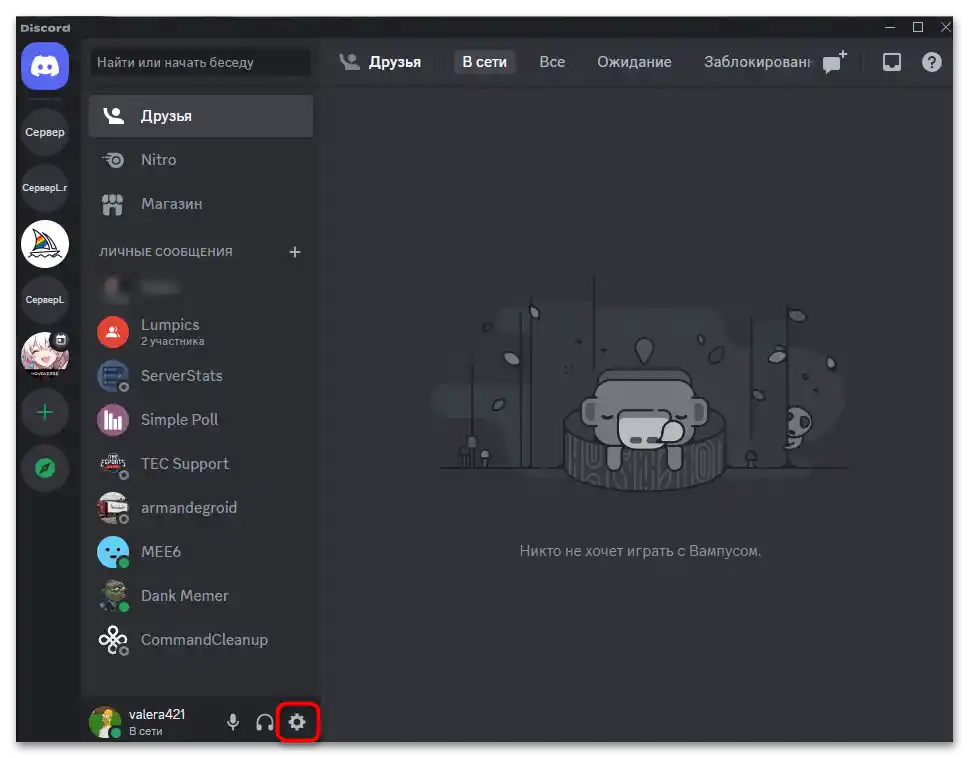
Task: Click the valera421 user avatar
Action: click(104, 722)
